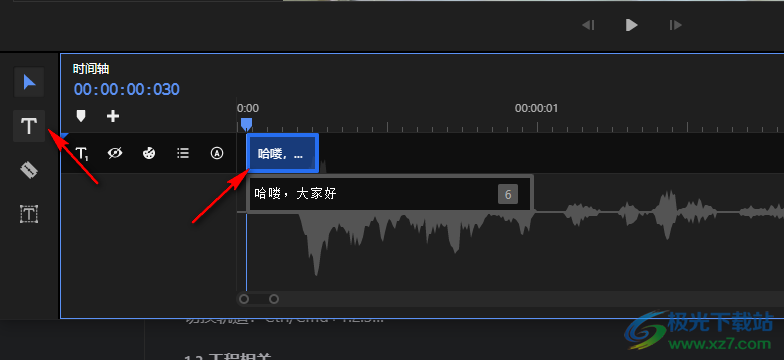Click the 时间轴 panel title
This screenshot has width=784, height=360.
[91, 68]
